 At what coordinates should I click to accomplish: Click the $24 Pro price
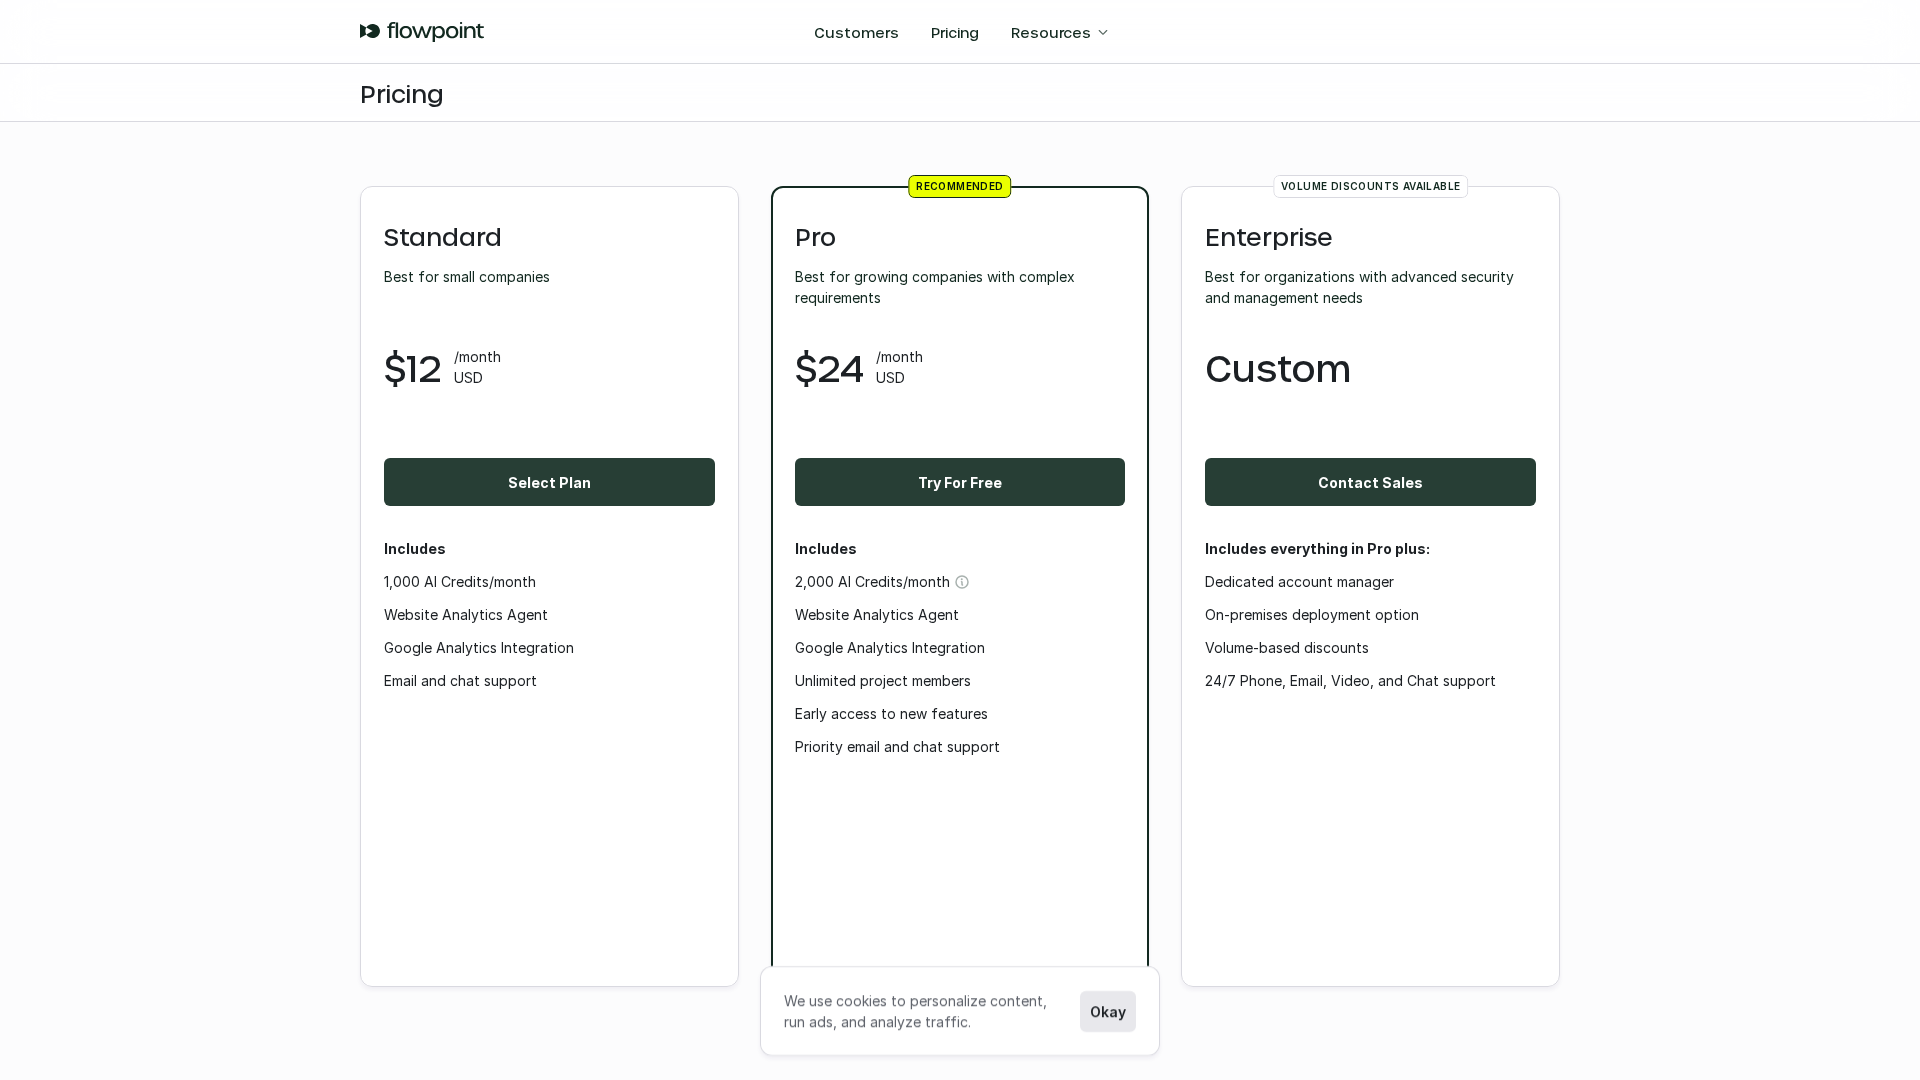point(829,369)
